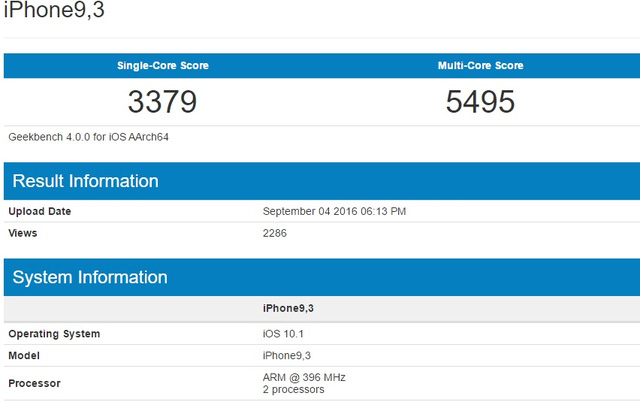The height and width of the screenshot is (402, 640).
Task: Click the Single-Core Score header
Action: pyautogui.click(x=163, y=65)
